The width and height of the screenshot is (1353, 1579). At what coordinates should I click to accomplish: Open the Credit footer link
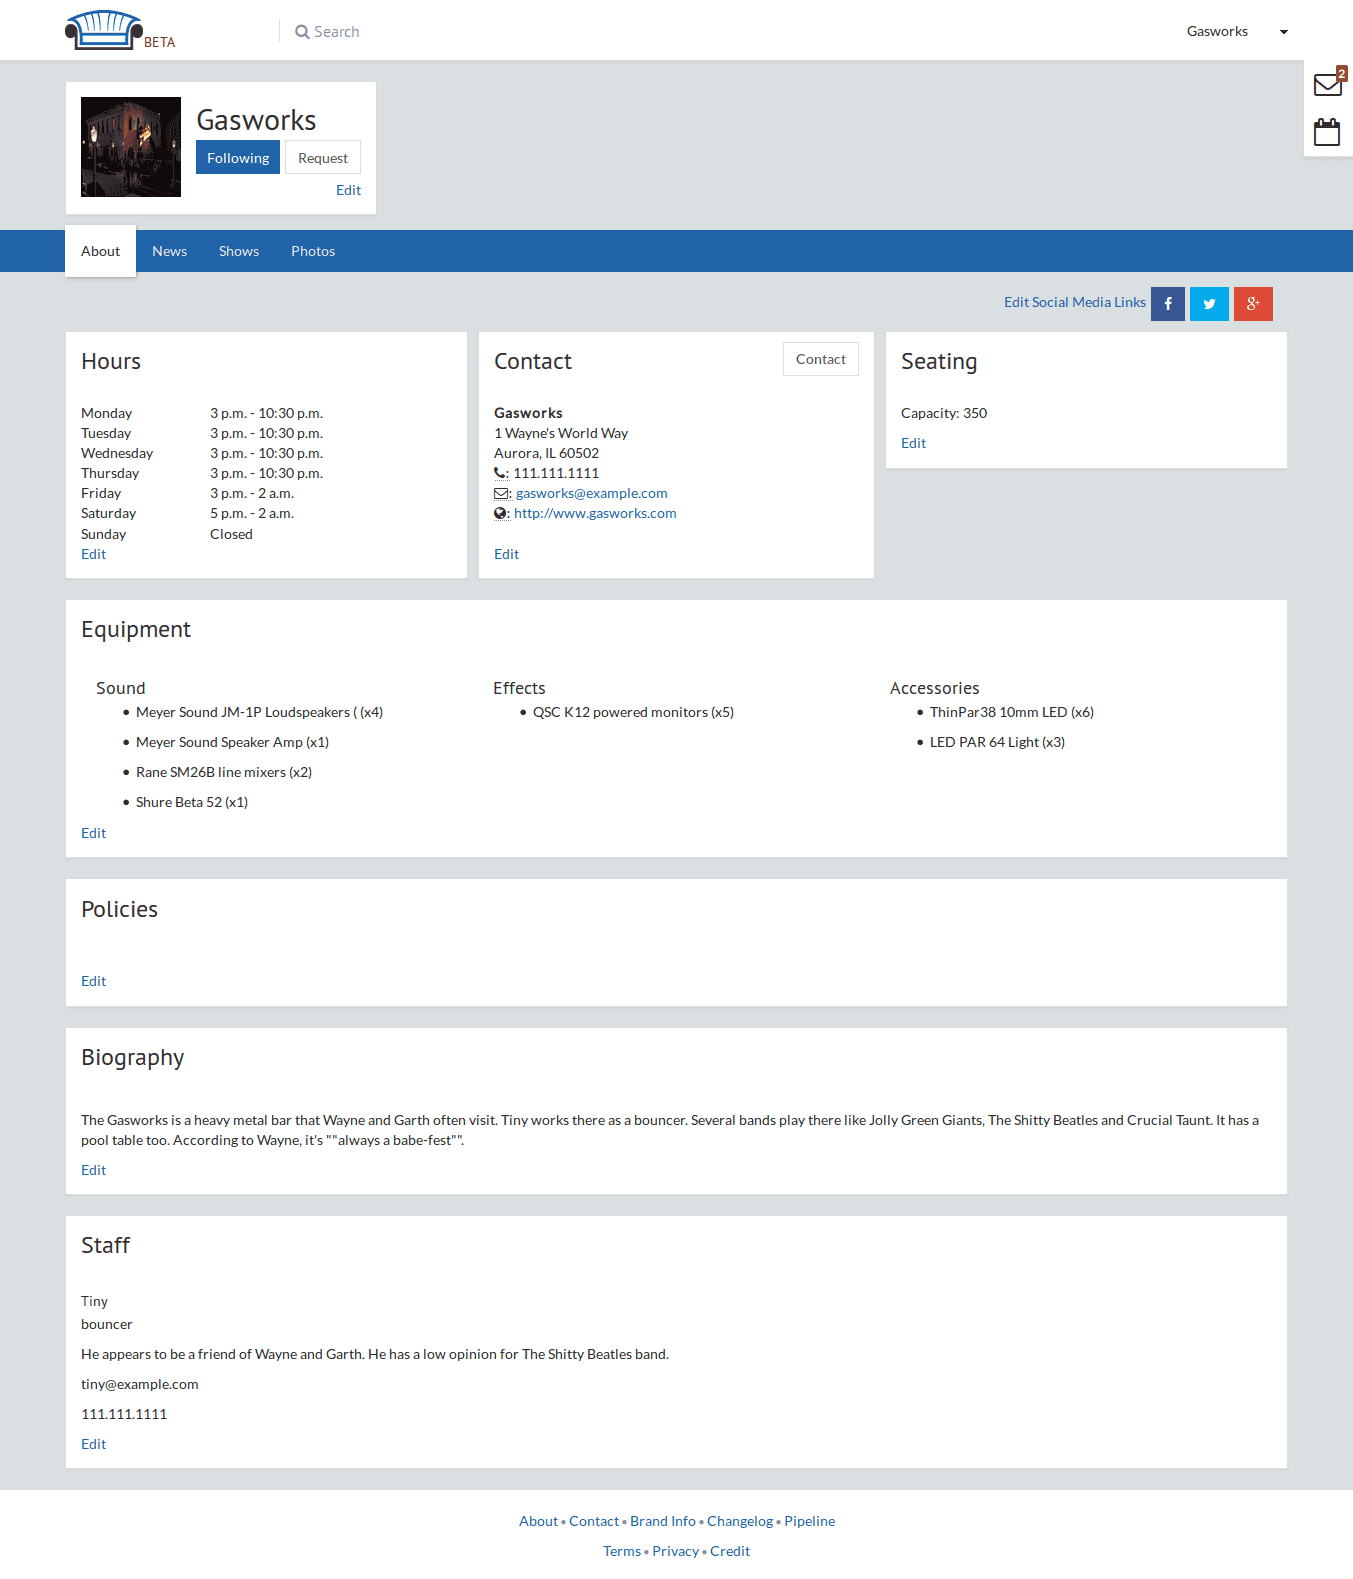pos(730,1551)
